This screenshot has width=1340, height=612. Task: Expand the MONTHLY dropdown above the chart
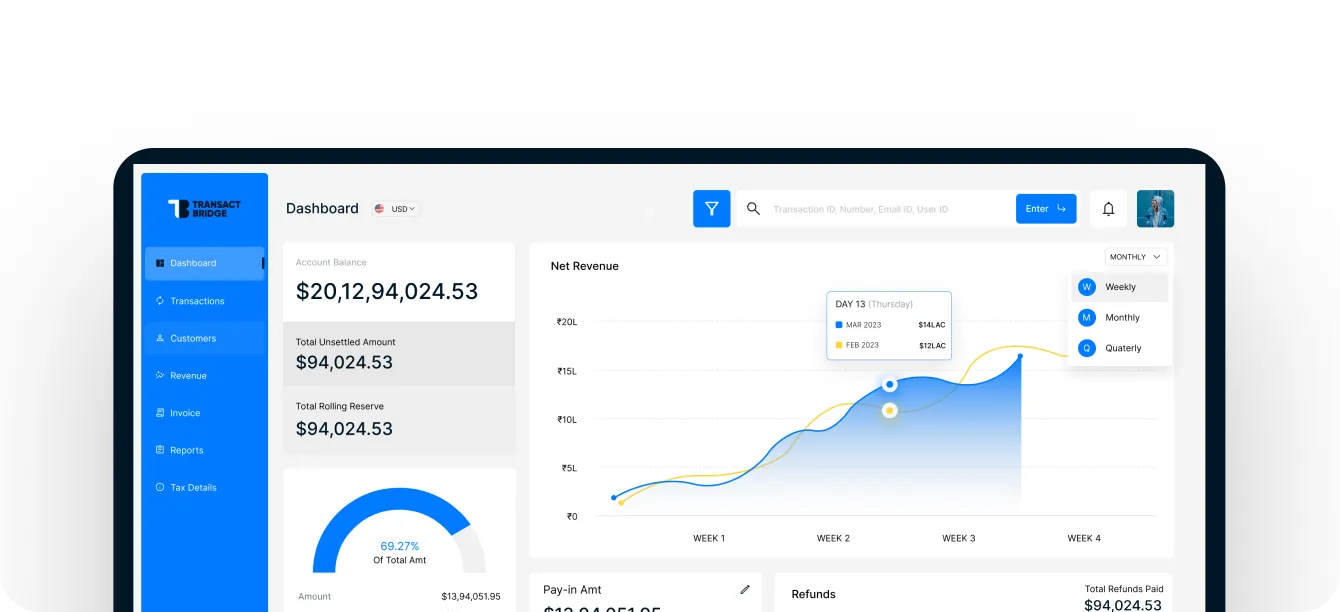point(1135,256)
